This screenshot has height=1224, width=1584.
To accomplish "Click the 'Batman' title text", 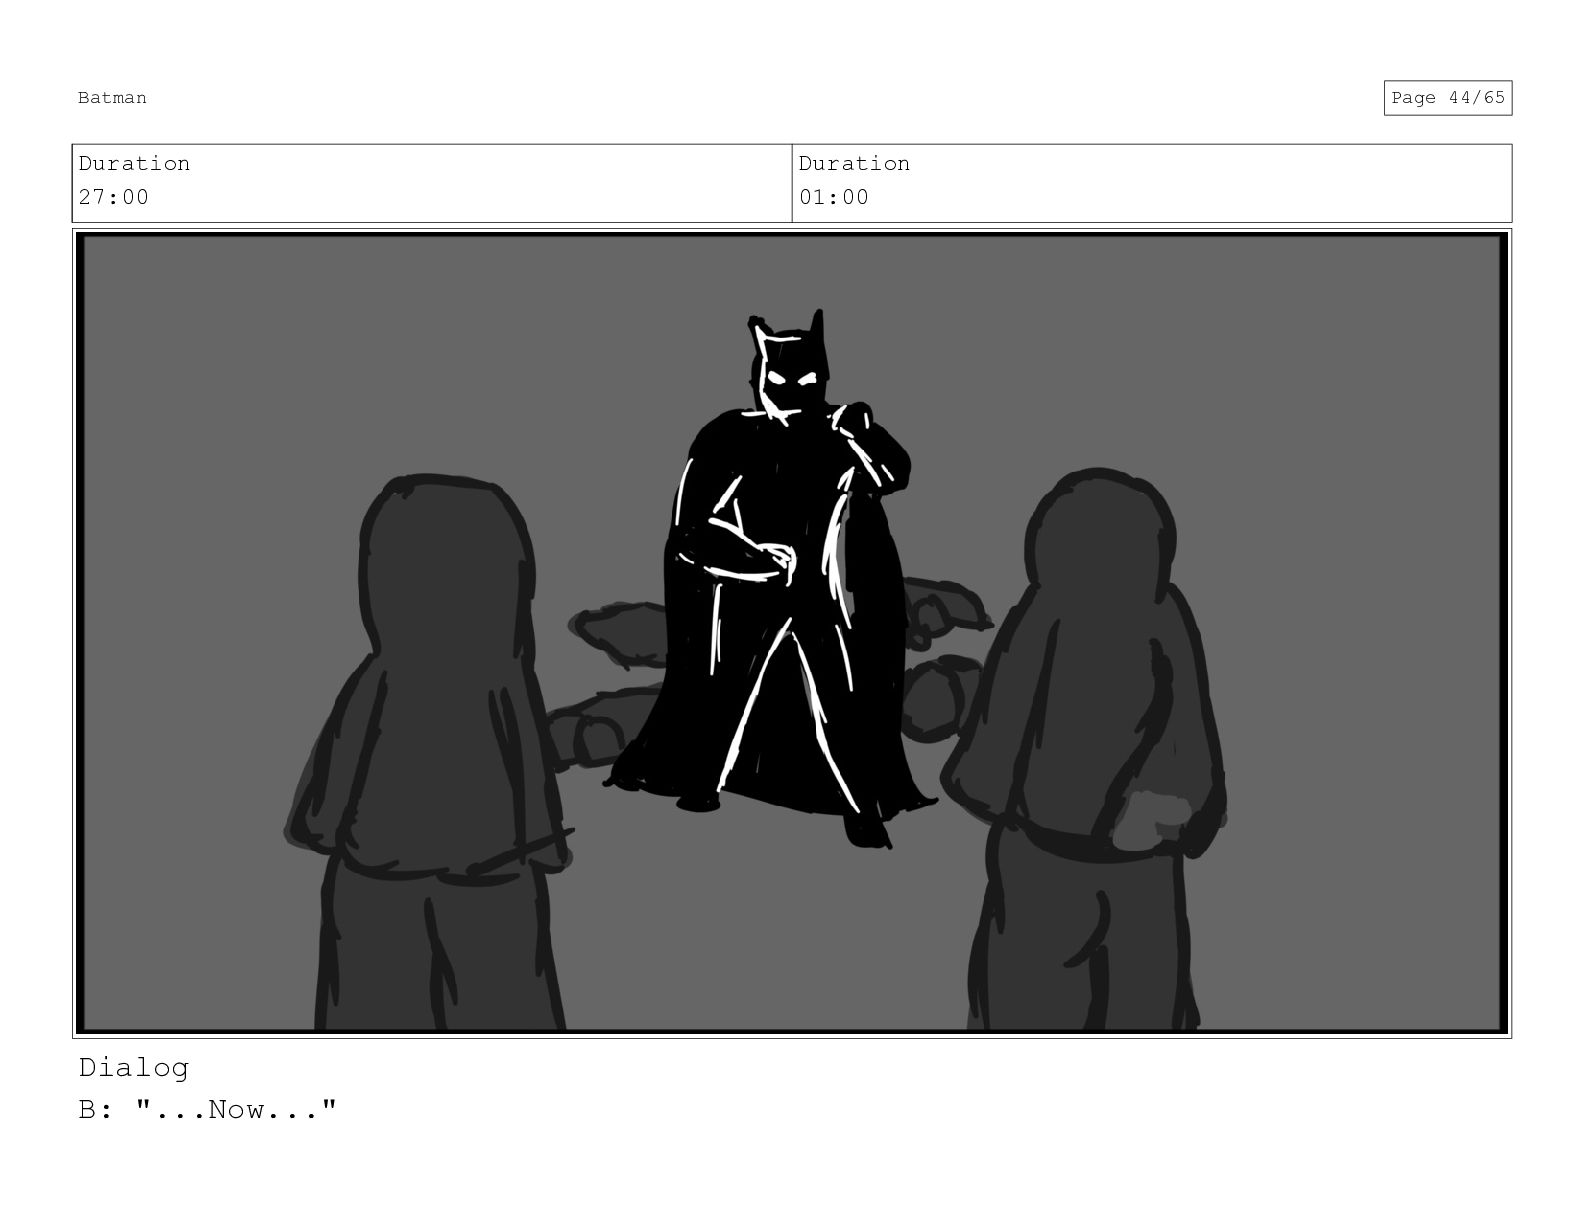I will [112, 98].
